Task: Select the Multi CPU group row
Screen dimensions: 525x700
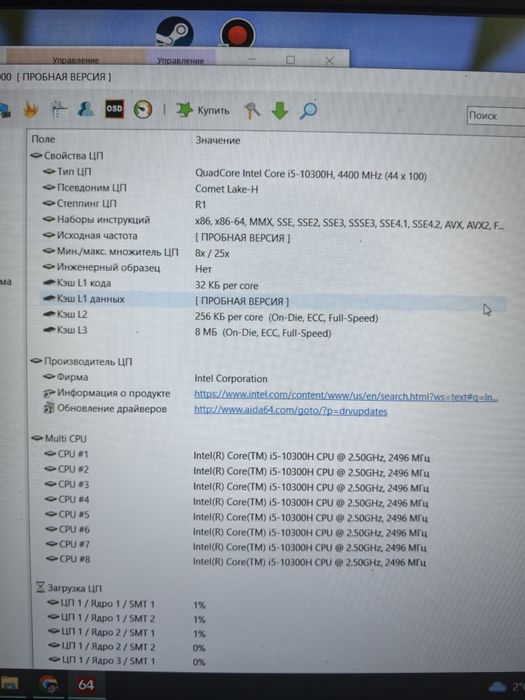Action: click(58, 438)
